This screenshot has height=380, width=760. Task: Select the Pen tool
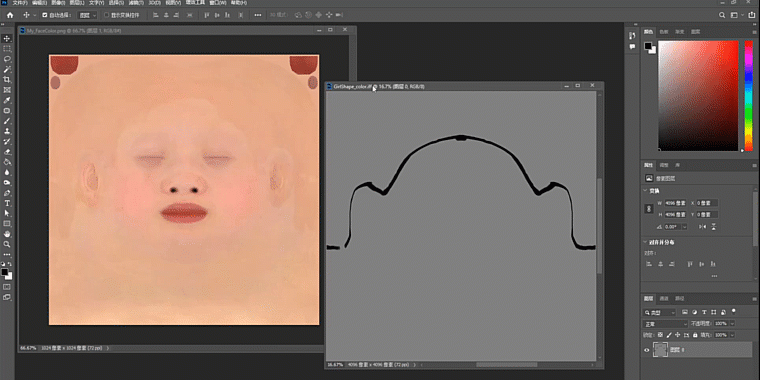tap(7, 193)
